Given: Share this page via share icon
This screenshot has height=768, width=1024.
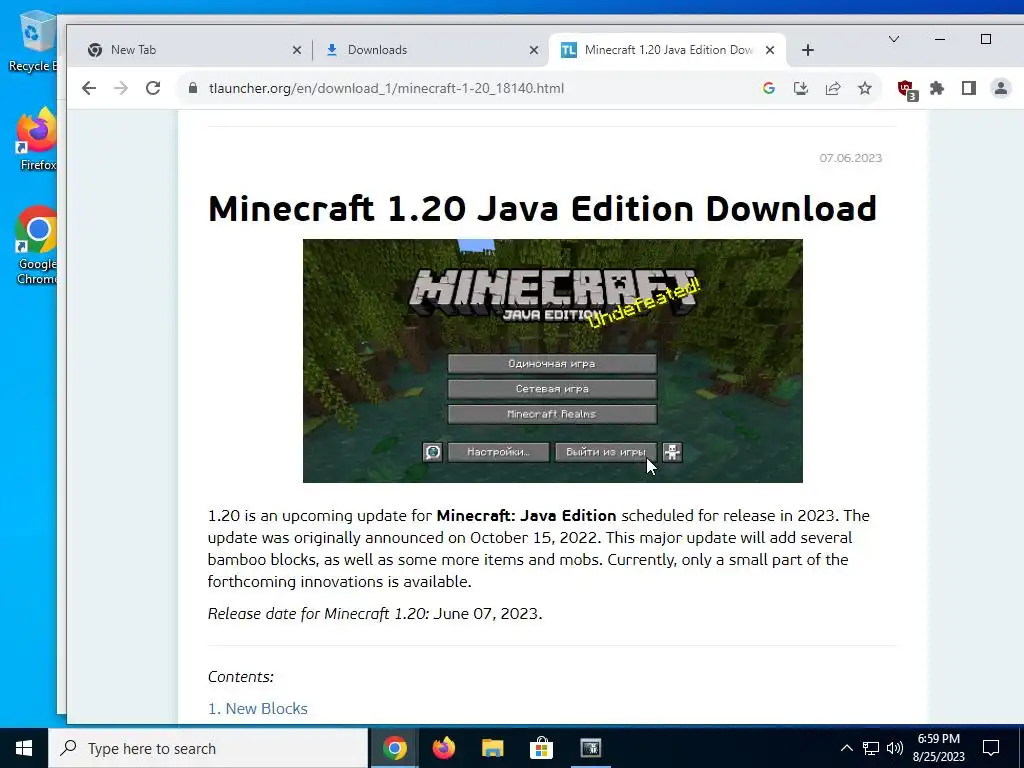Looking at the screenshot, I should click(x=833, y=88).
